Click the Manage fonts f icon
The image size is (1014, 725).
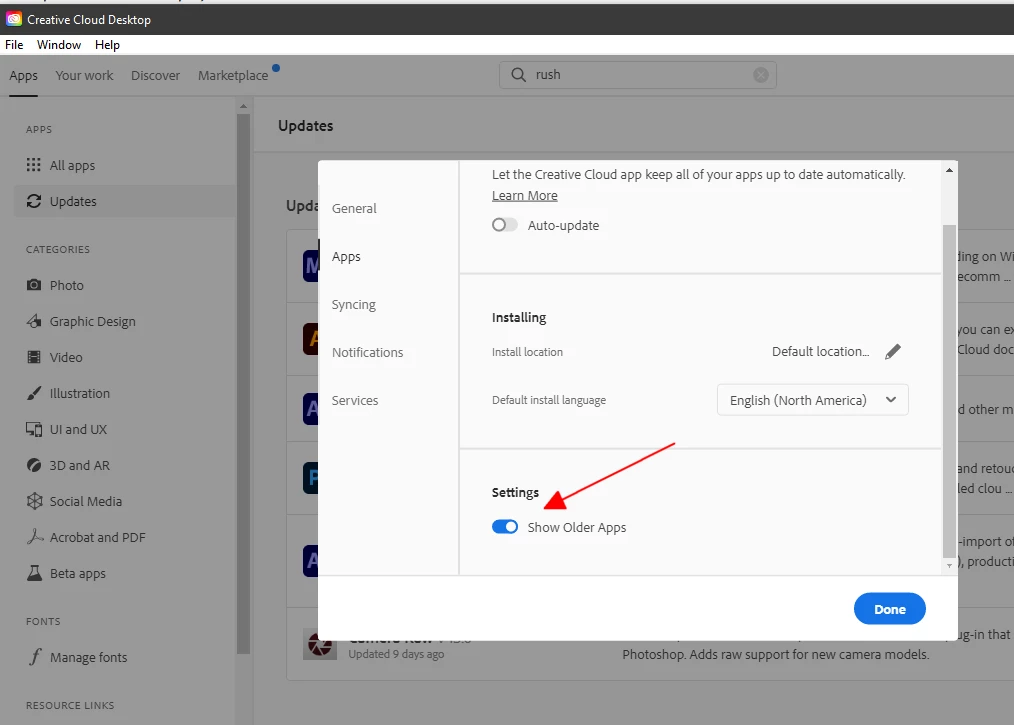[35, 657]
